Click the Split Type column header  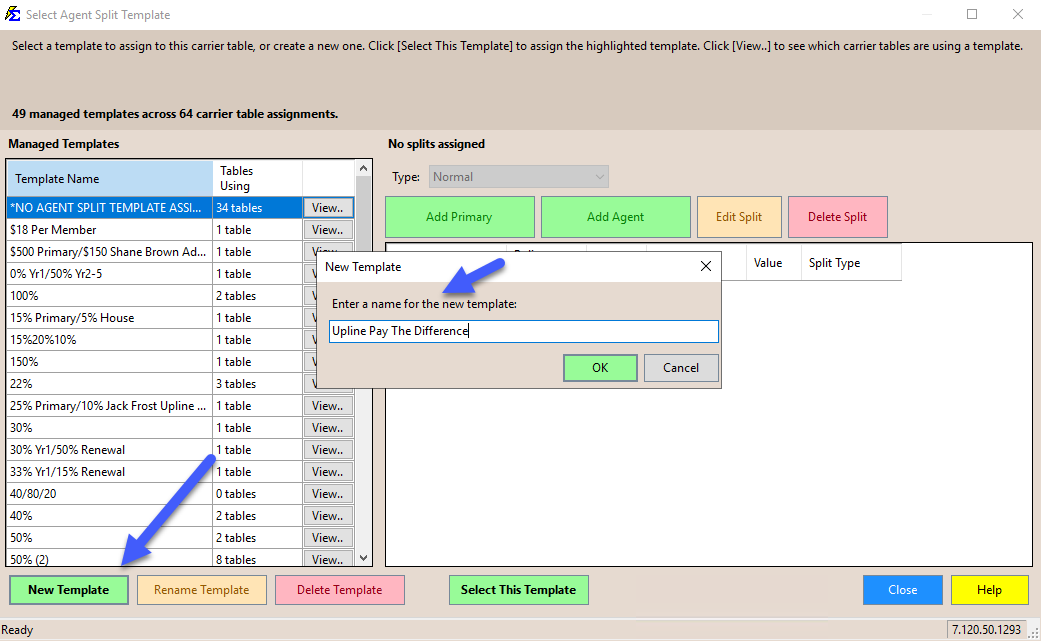pos(851,263)
